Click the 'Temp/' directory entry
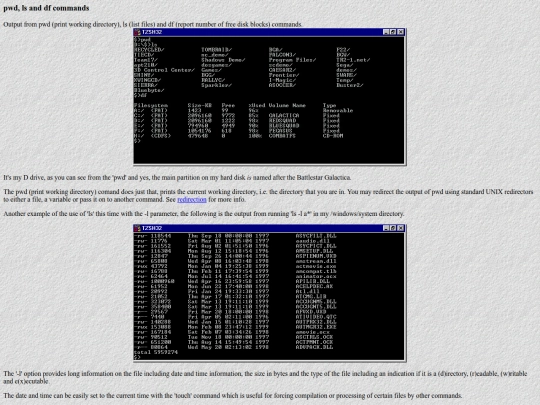The width and height of the screenshot is (540, 405). pos(345,80)
